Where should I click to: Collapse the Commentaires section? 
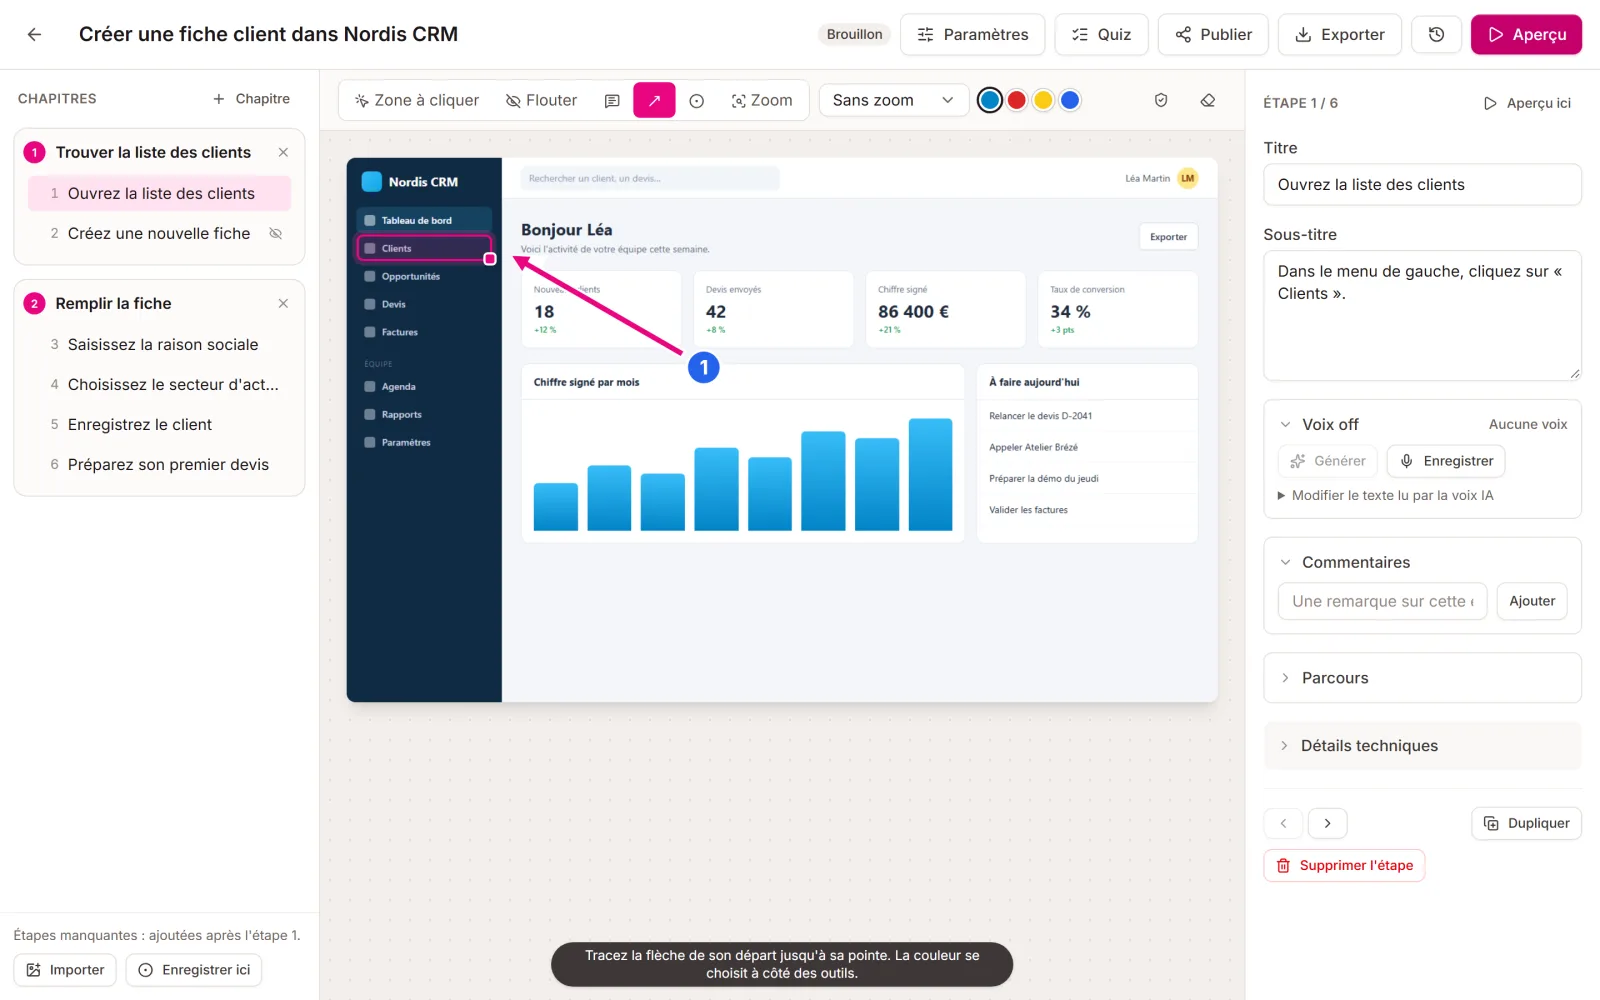1286,562
